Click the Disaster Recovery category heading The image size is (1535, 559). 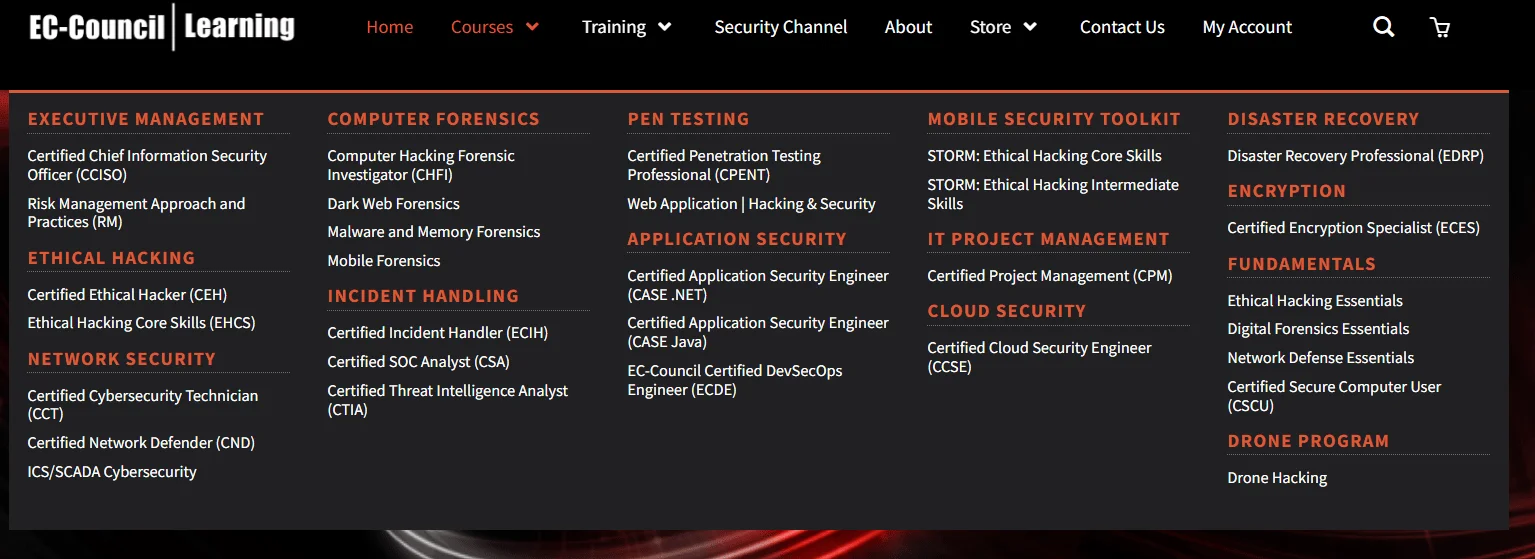[1323, 119]
